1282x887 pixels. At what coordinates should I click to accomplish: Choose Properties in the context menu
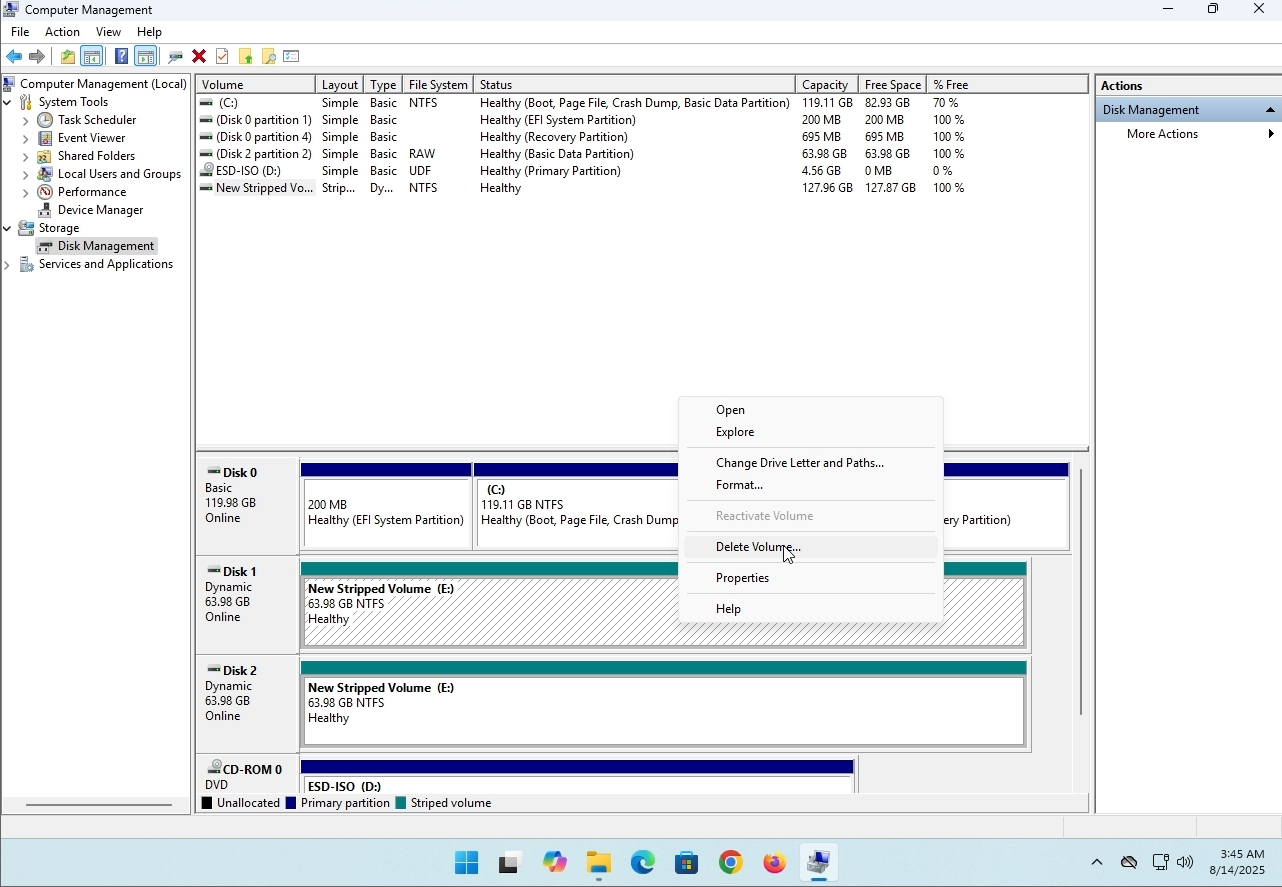coord(811,578)
